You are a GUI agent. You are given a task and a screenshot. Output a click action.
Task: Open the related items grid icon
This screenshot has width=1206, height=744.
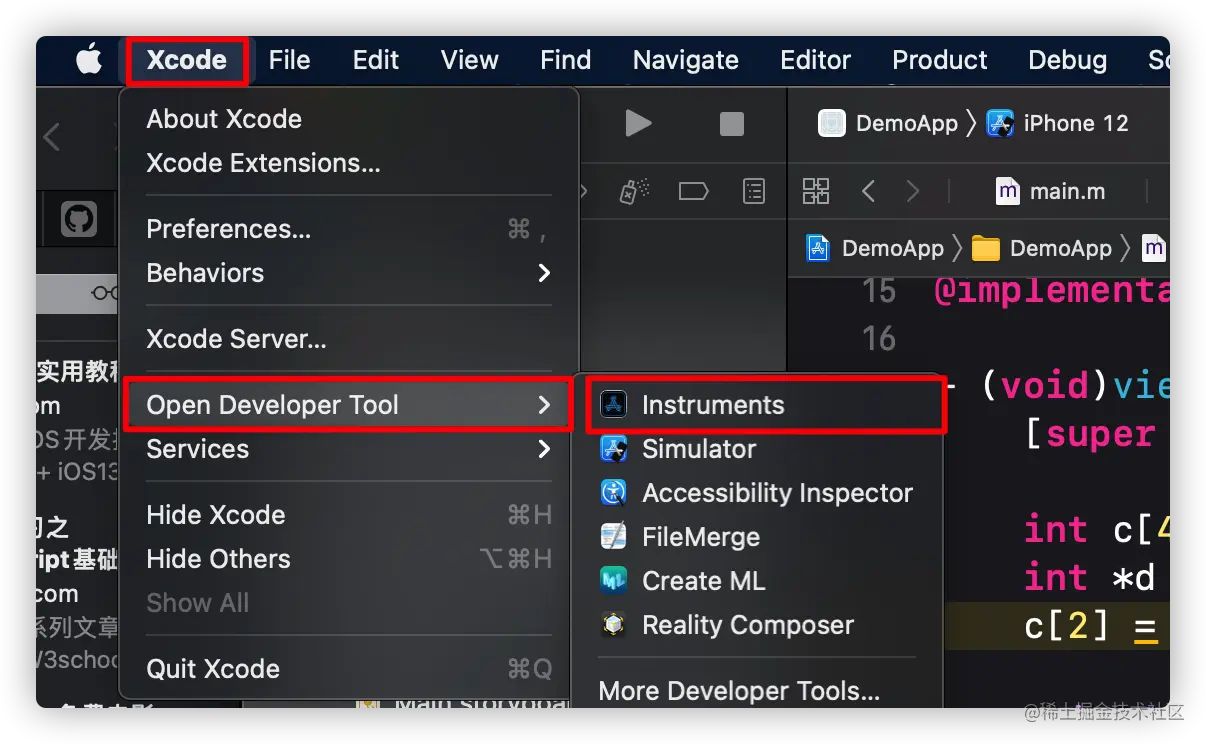coord(816,191)
